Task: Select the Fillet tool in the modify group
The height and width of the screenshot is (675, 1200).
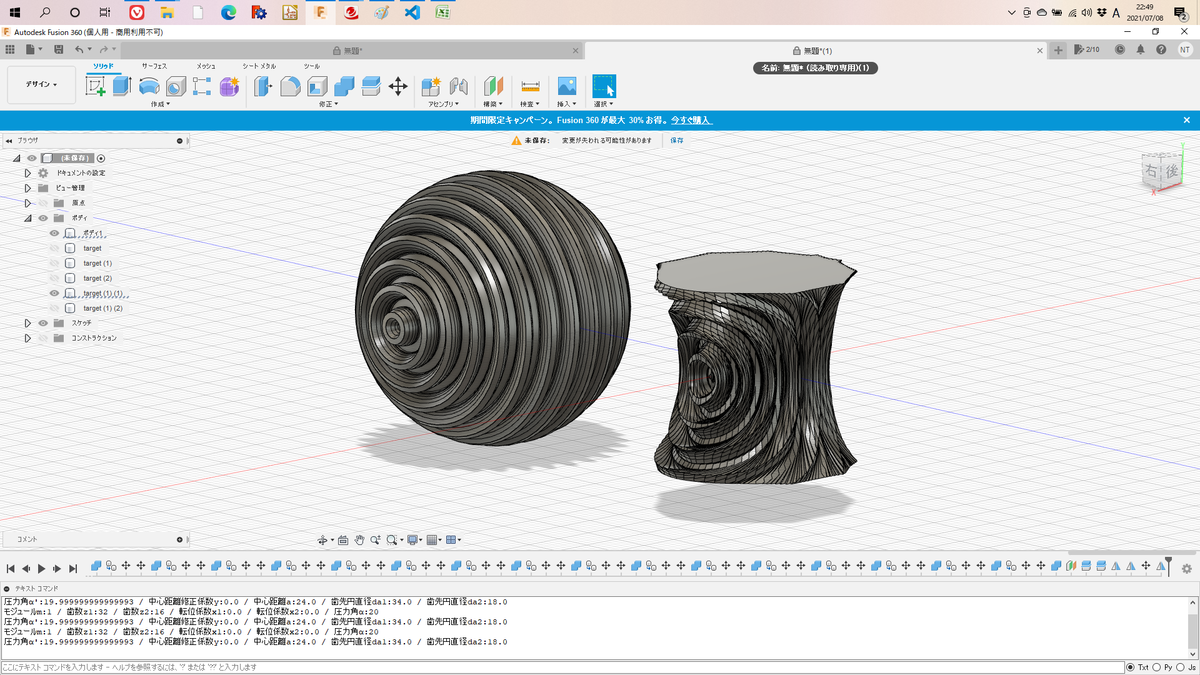Action: (290, 87)
